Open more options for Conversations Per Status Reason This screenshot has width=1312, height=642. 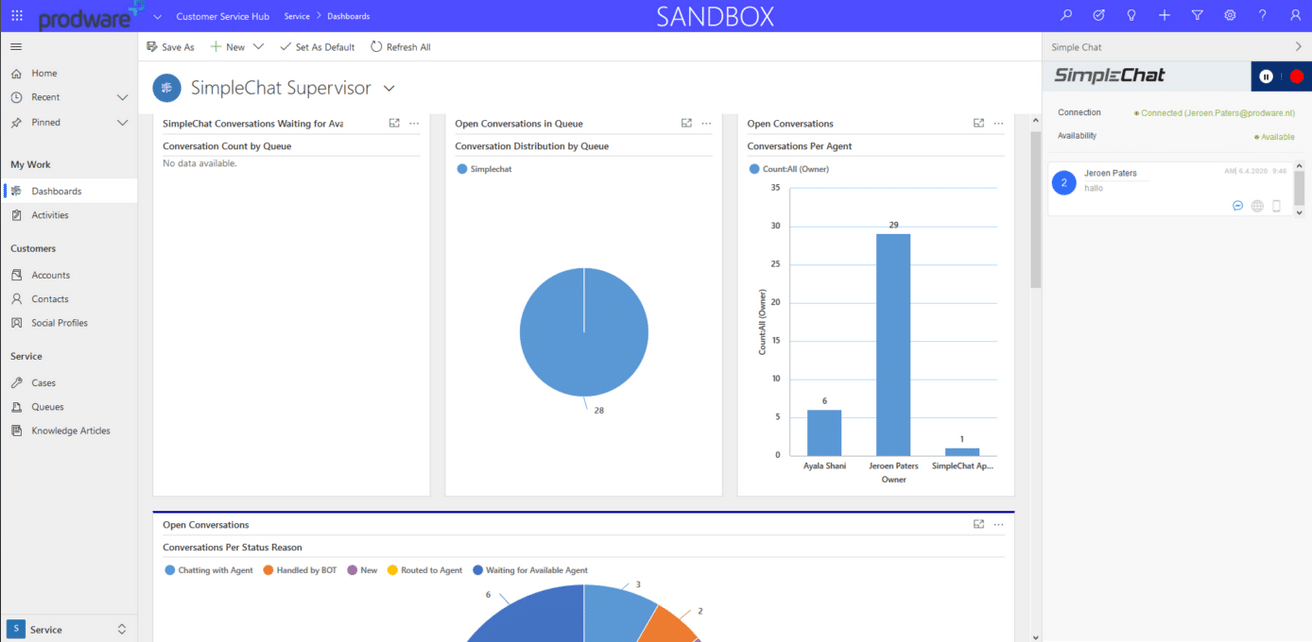tap(998, 524)
